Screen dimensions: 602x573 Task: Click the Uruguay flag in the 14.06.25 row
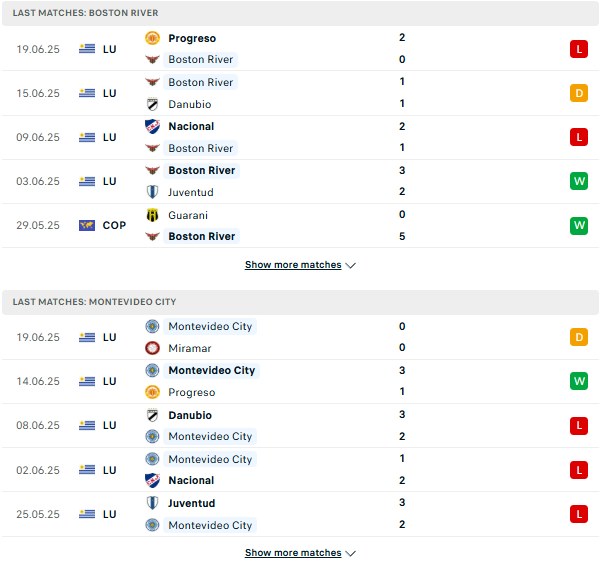87,381
